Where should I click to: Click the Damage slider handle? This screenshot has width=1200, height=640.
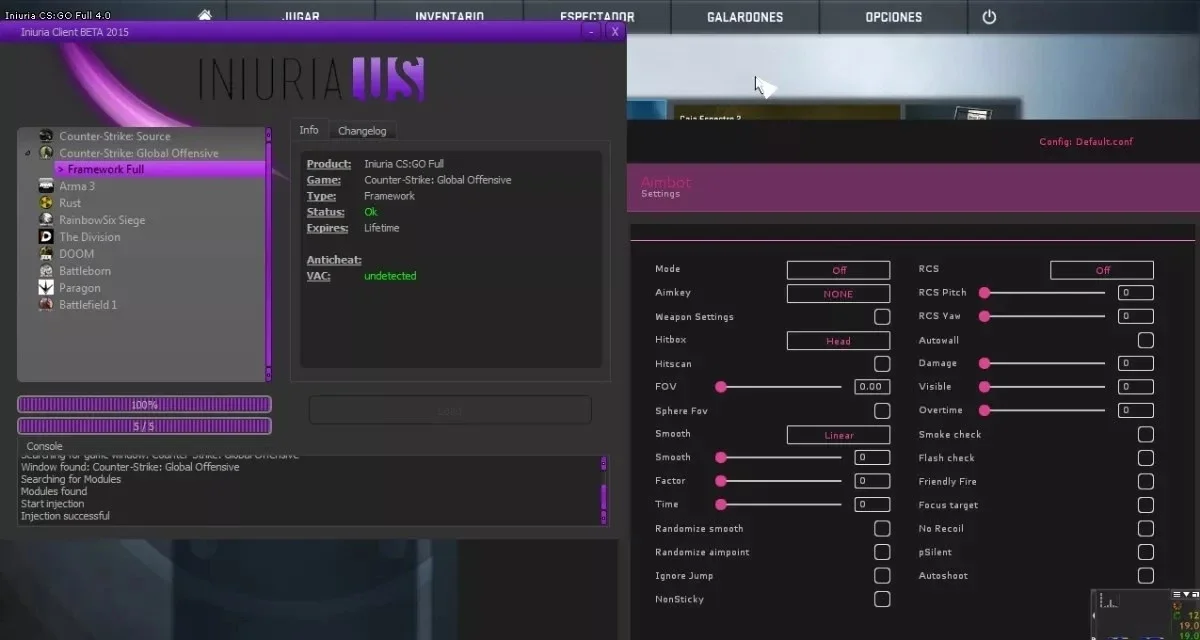coord(984,363)
